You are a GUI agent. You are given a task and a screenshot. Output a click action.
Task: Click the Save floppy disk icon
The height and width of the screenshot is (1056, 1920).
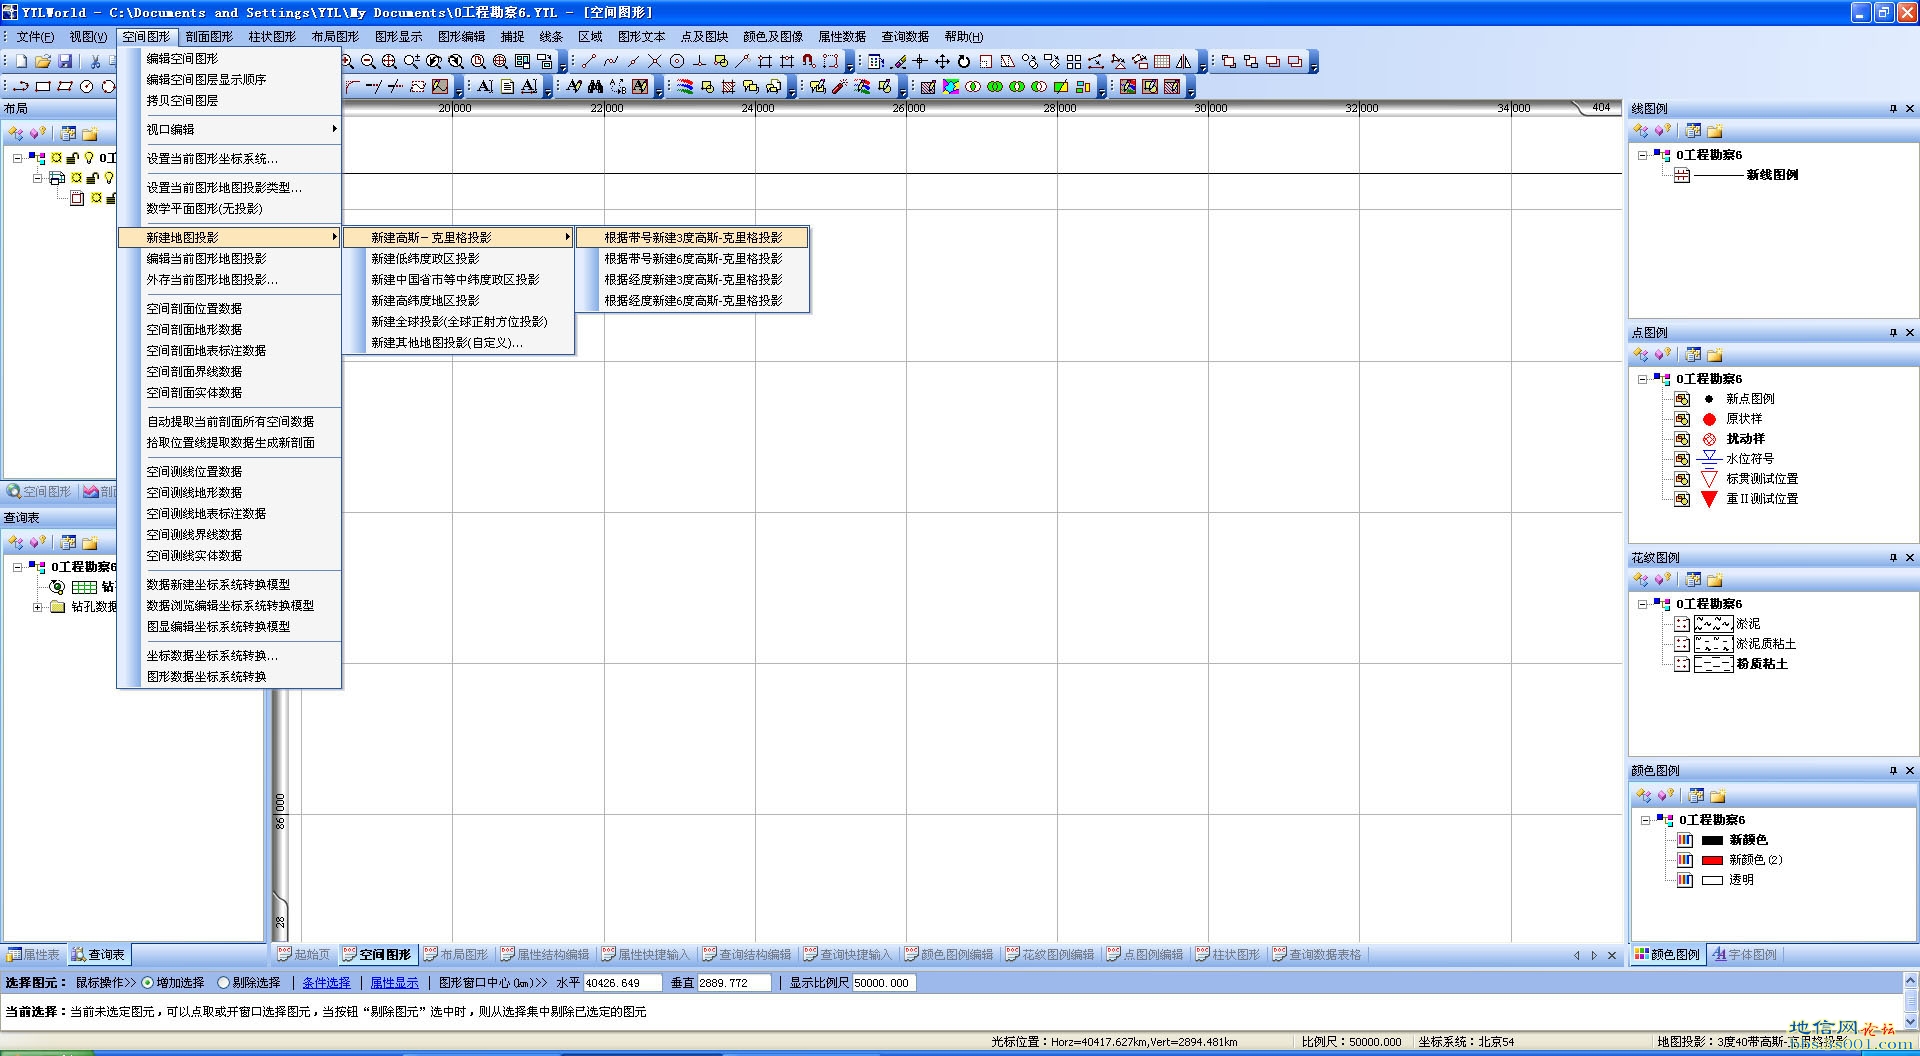(x=65, y=61)
